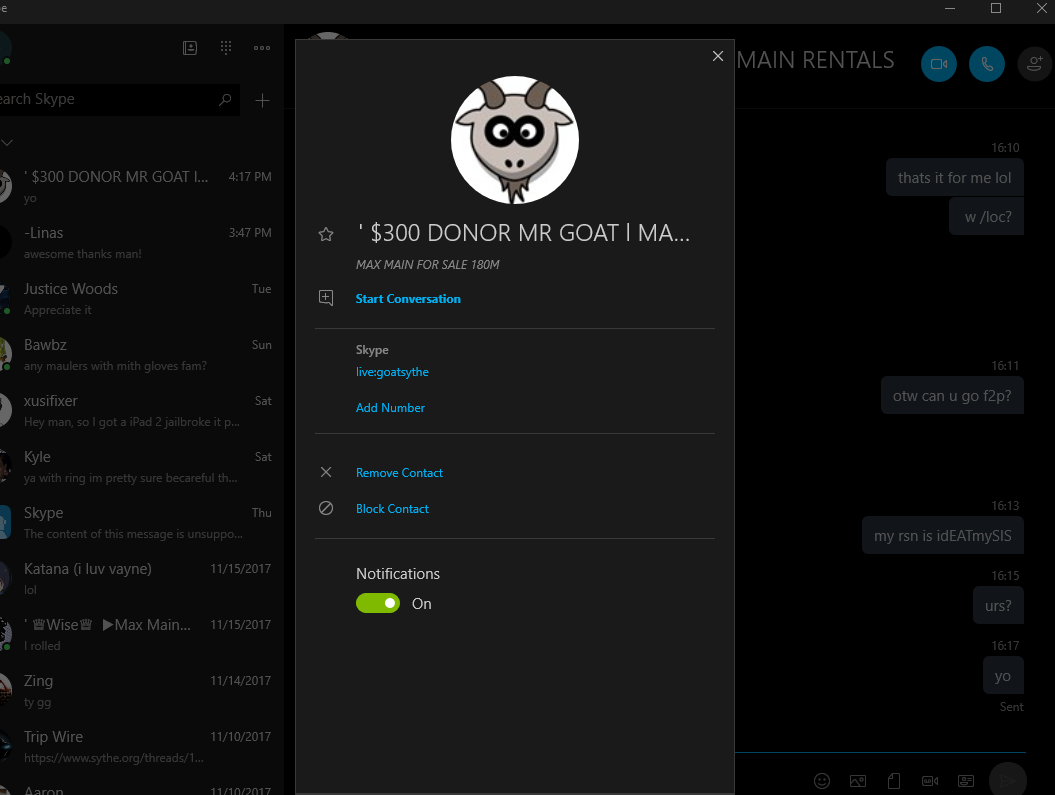Click the send message button
Viewport: 1055px width, 795px height.
(1007, 780)
